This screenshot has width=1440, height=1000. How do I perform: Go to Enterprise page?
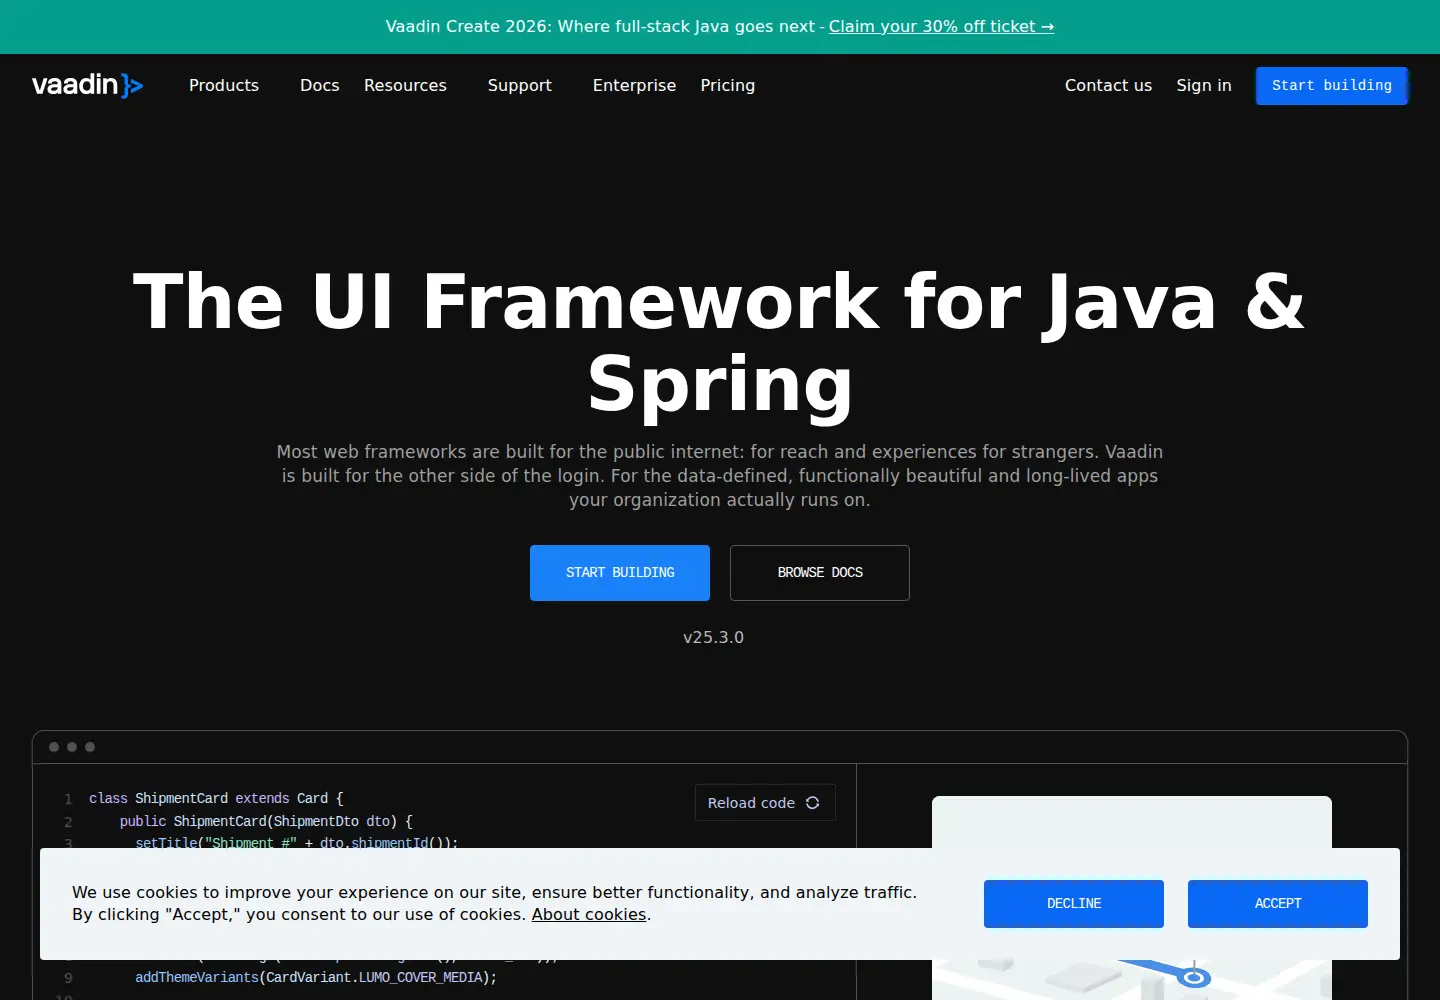pyautogui.click(x=634, y=86)
